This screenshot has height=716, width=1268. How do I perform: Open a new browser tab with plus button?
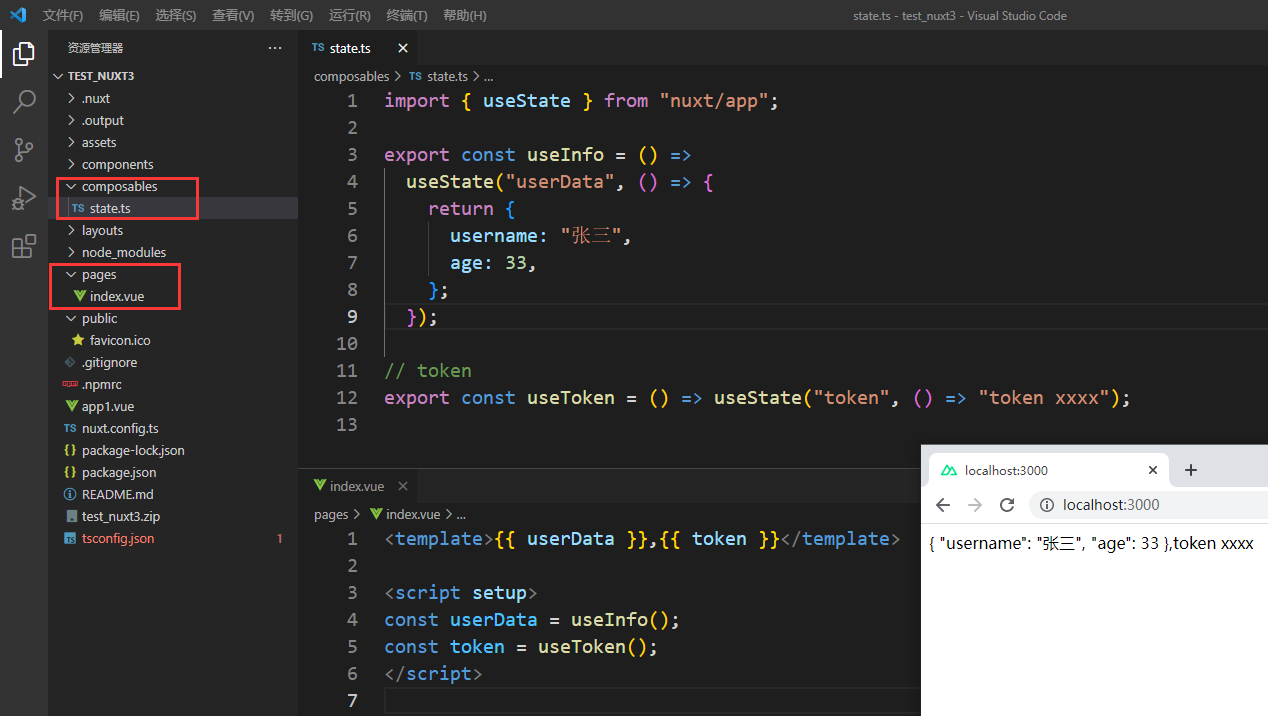(1190, 469)
